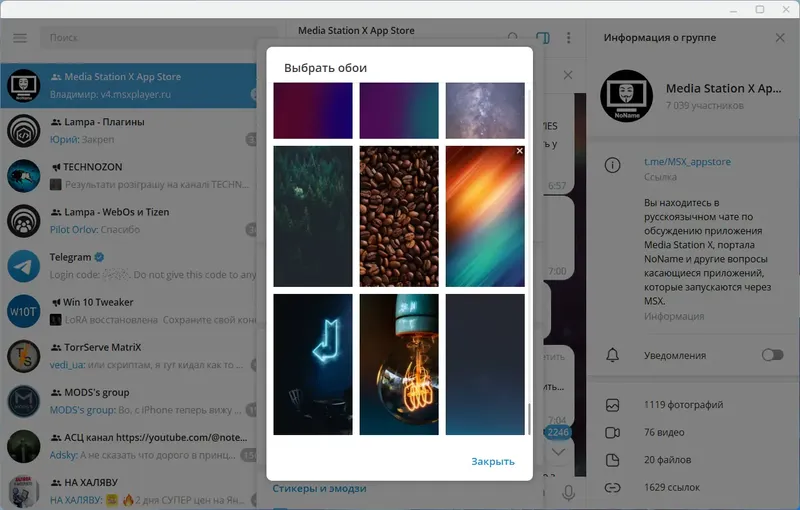The width and height of the screenshot is (800, 510).
Task: Remove the orange streaks wallpaper using its X
Action: click(x=519, y=151)
